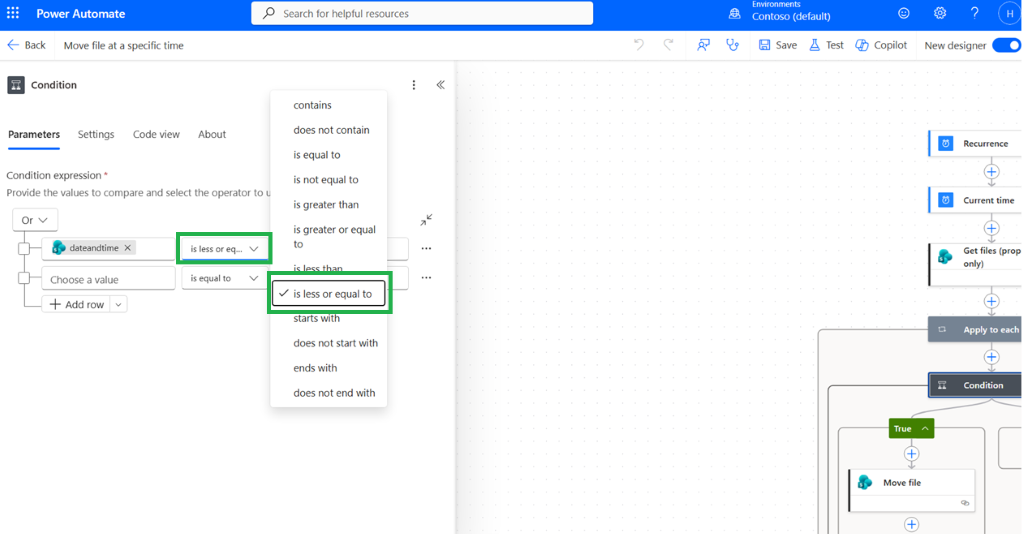Check the second condition row checkbox

pyautogui.click(x=24, y=278)
